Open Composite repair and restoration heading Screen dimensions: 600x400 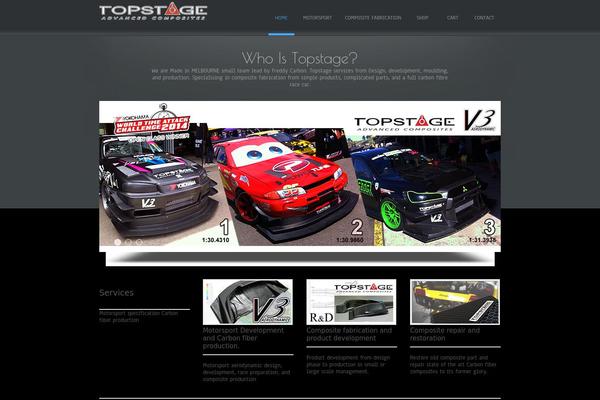(x=445, y=334)
